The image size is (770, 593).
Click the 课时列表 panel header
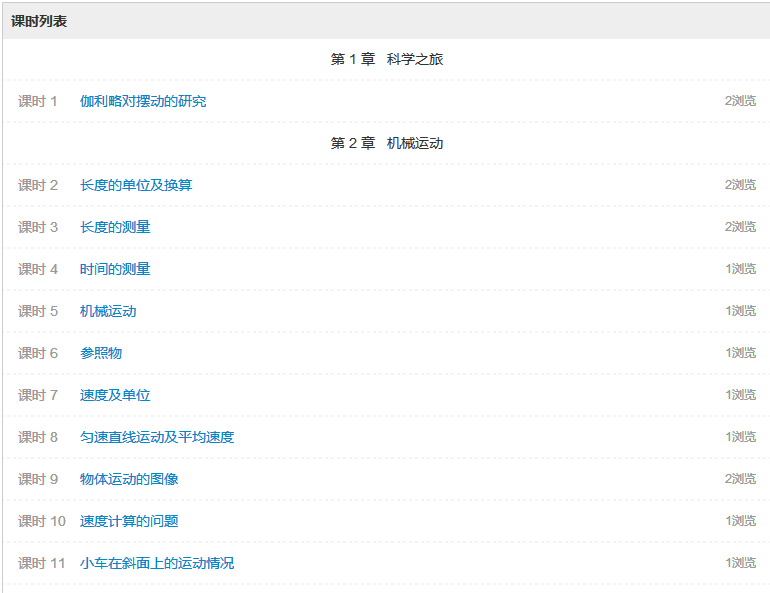tap(39, 21)
